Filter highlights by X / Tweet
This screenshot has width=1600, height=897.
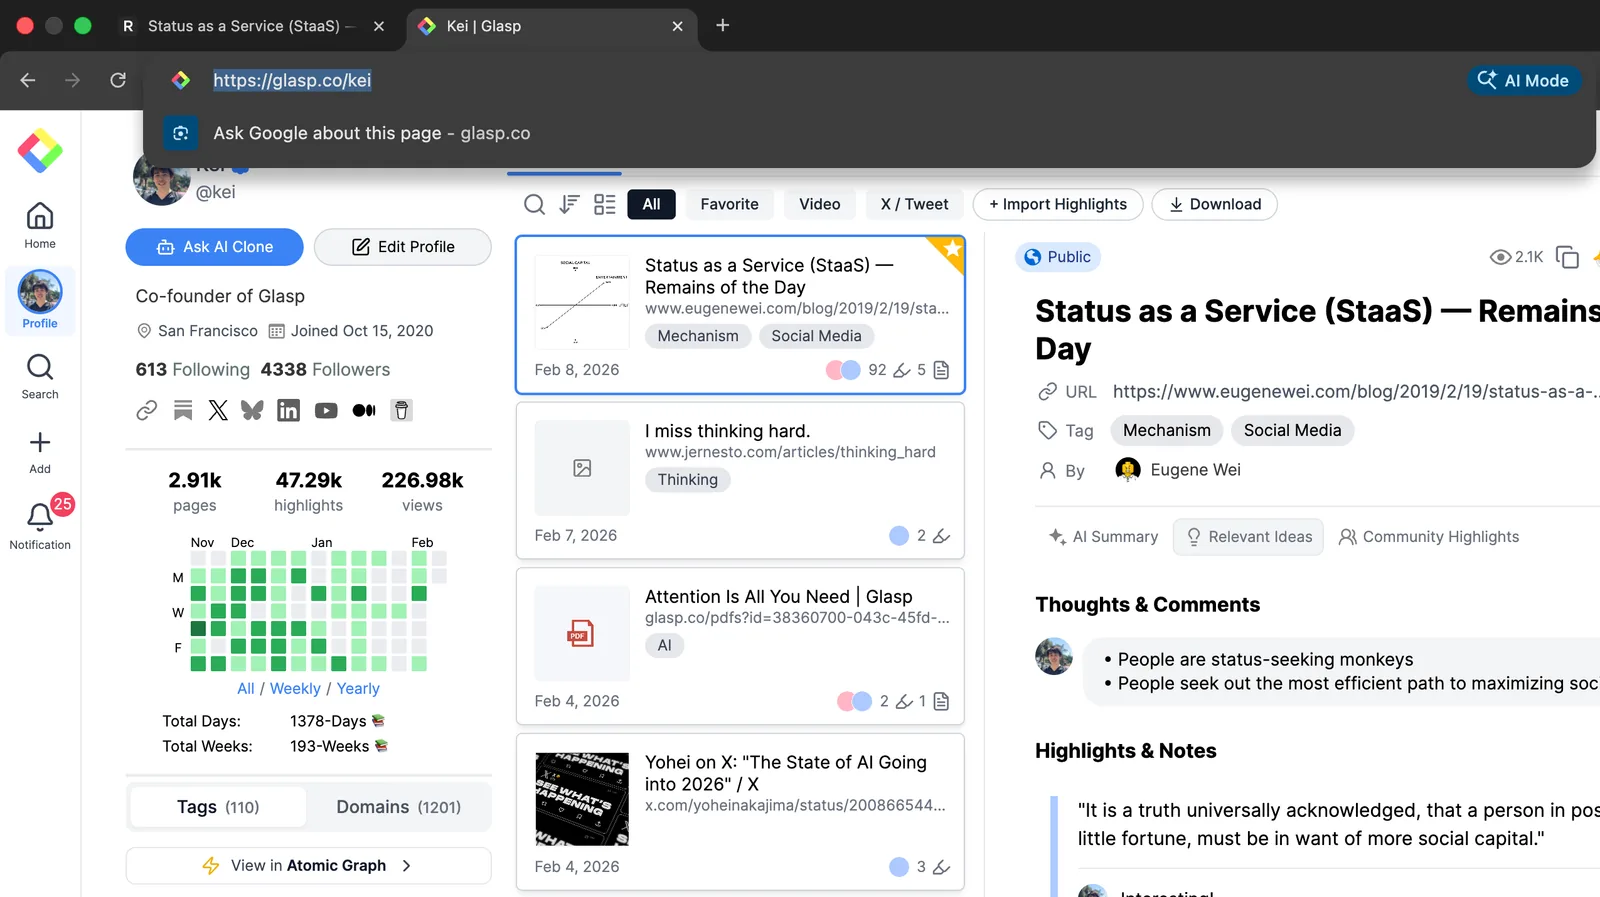click(x=914, y=204)
